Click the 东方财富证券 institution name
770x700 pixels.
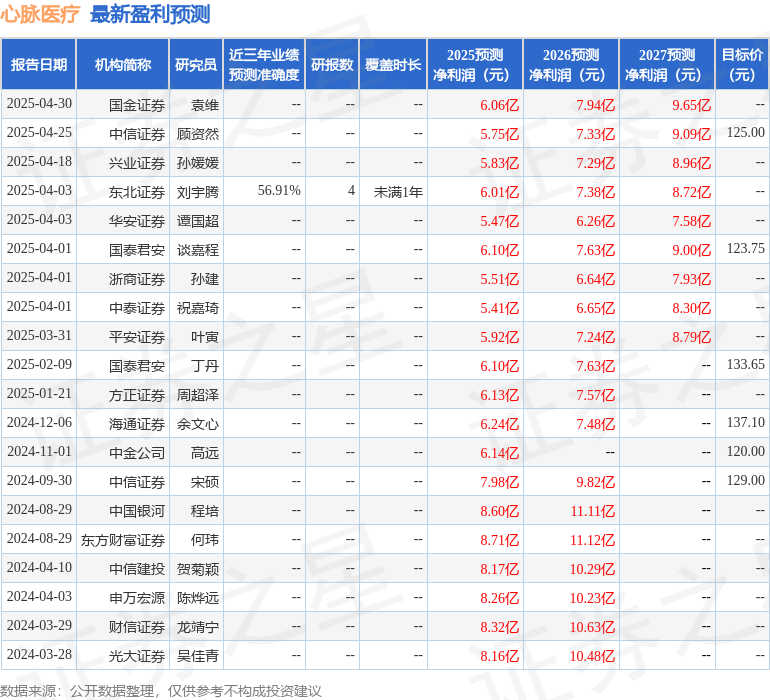pyautogui.click(x=123, y=539)
